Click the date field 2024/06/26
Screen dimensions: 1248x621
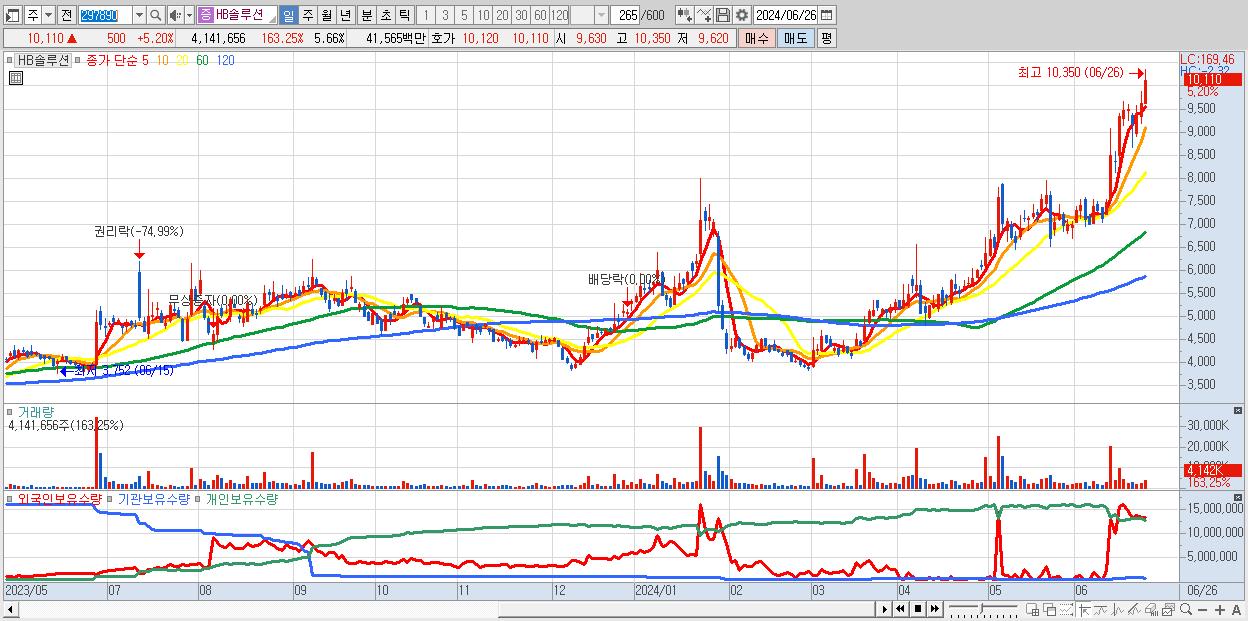click(786, 15)
